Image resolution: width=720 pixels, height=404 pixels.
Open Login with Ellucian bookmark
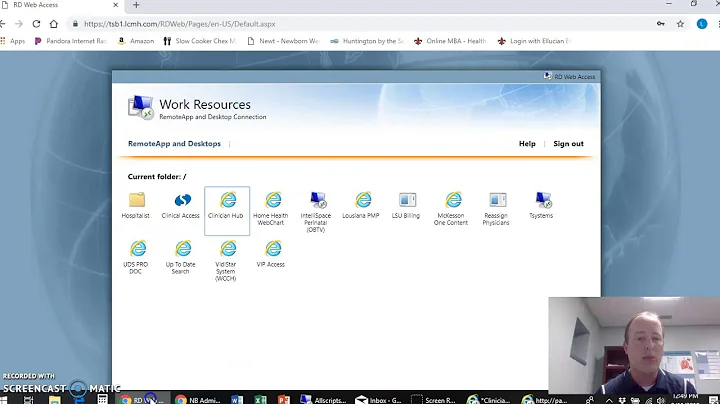pyautogui.click(x=534, y=41)
